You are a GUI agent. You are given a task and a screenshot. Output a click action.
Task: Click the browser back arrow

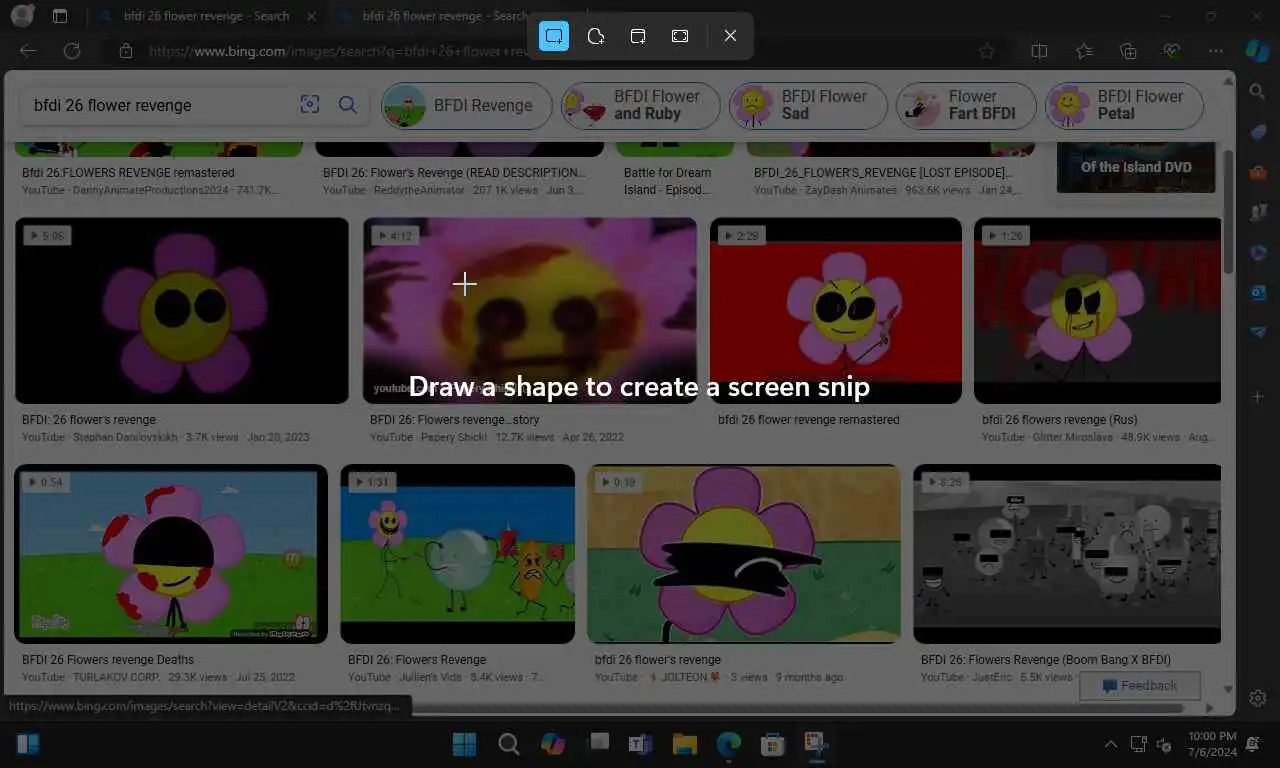(x=28, y=51)
